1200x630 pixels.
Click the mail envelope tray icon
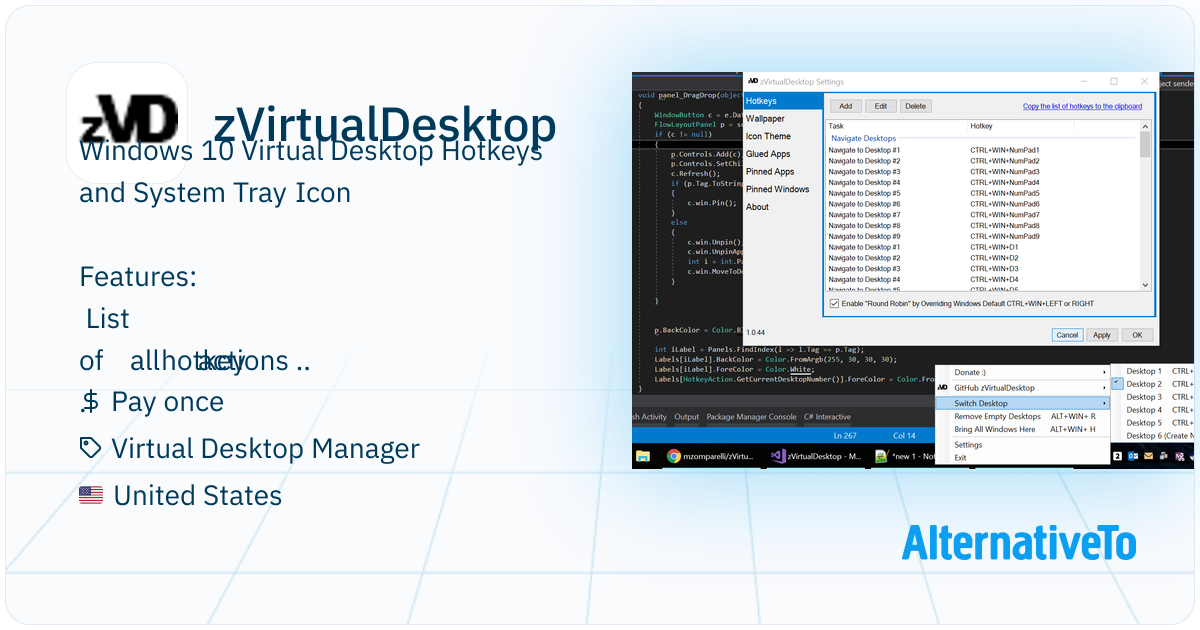click(1150, 456)
